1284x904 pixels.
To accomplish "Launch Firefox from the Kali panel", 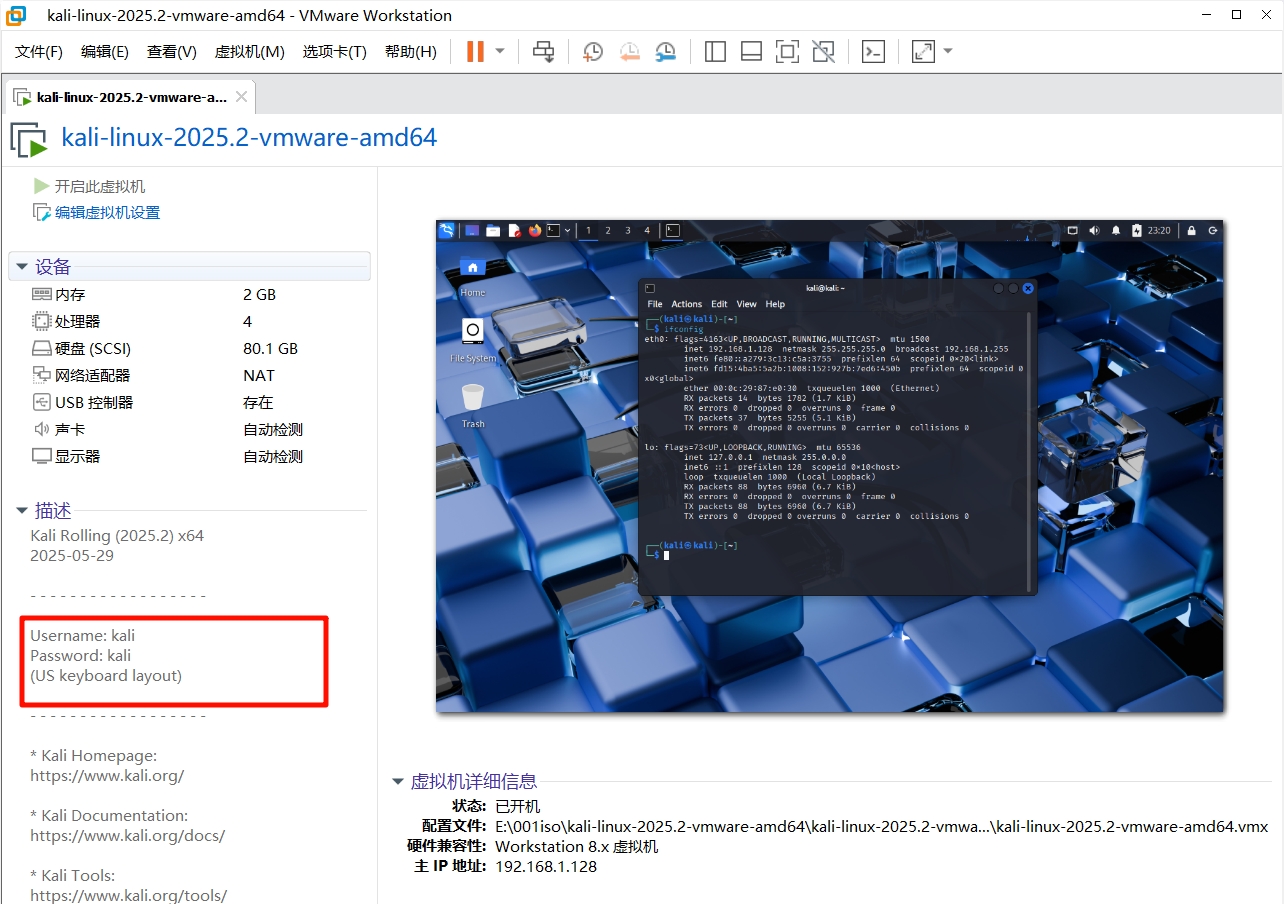I will (534, 230).
